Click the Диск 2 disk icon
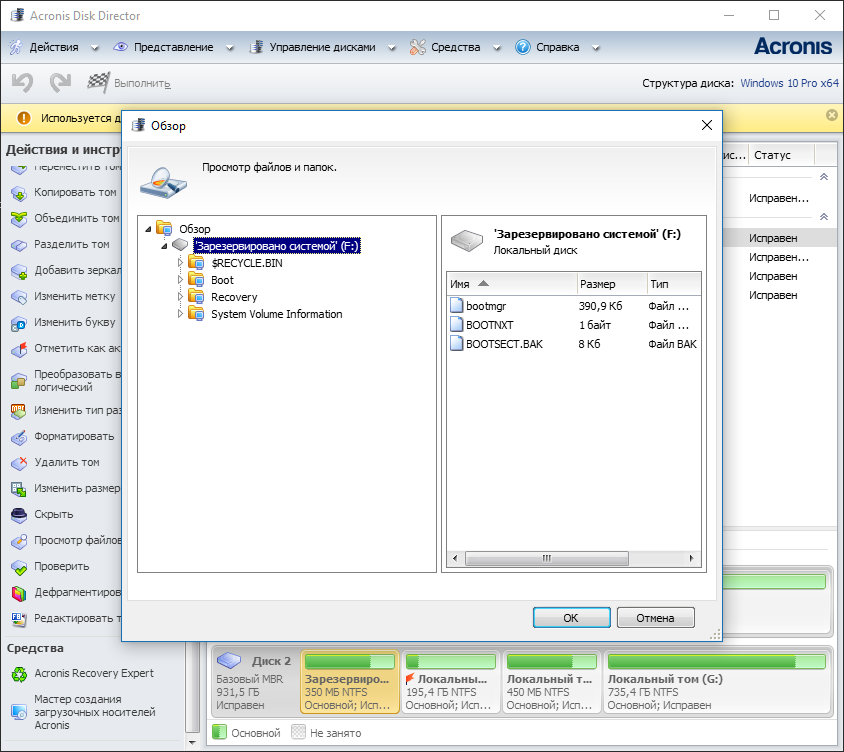844x752 pixels. pos(229,660)
